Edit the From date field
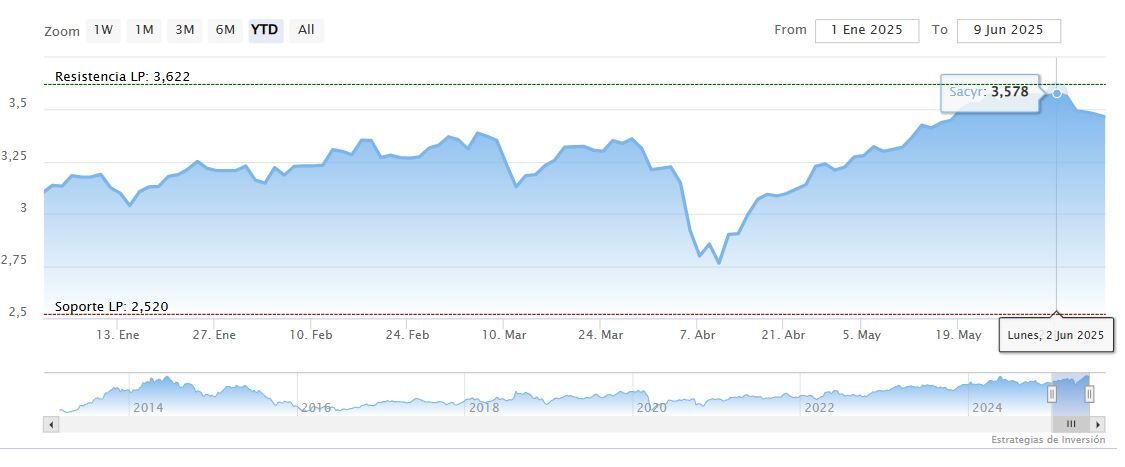 pos(866,30)
